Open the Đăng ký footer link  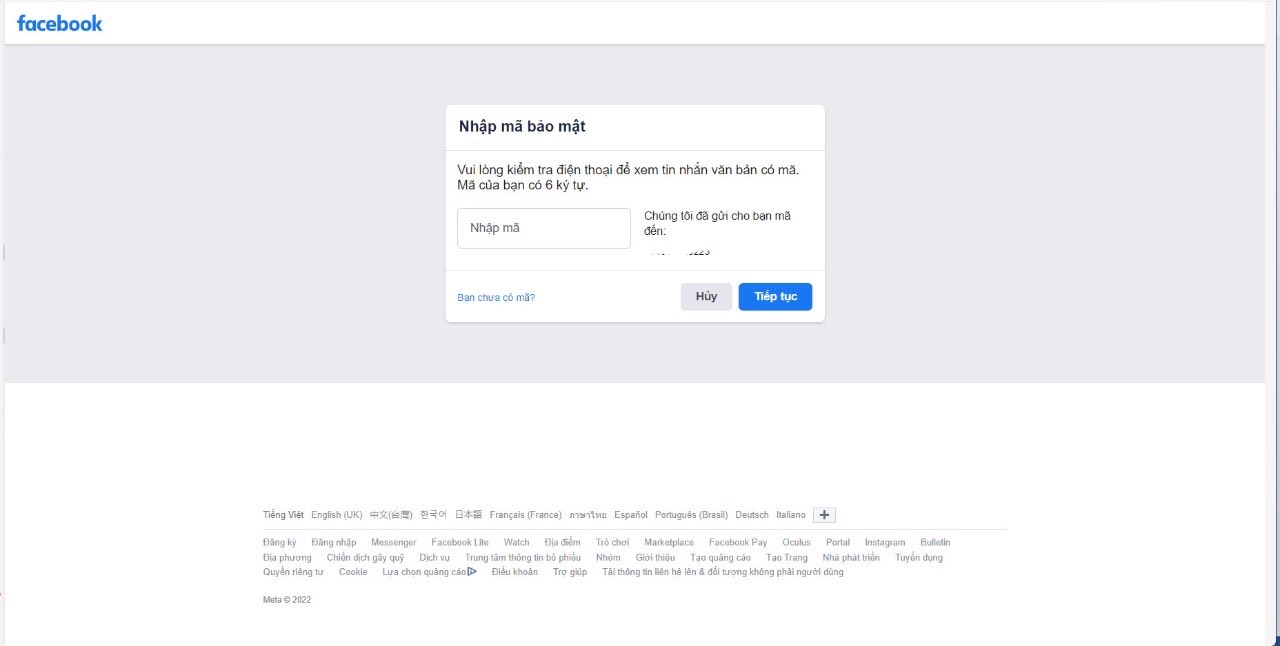point(280,542)
